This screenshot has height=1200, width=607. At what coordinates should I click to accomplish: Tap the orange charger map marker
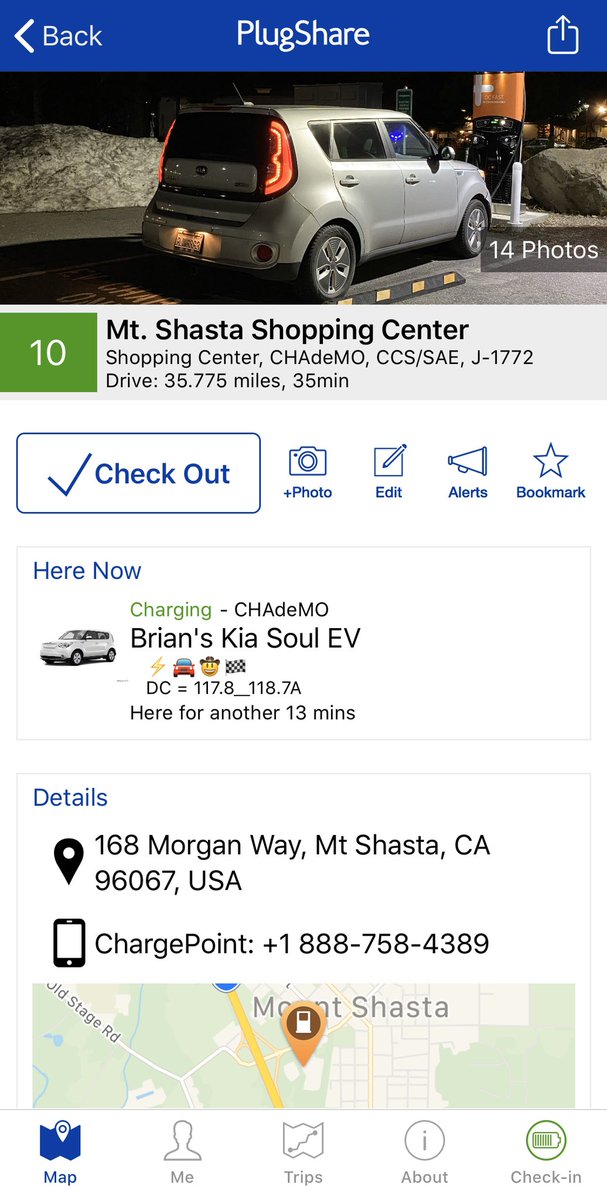pos(304,1032)
